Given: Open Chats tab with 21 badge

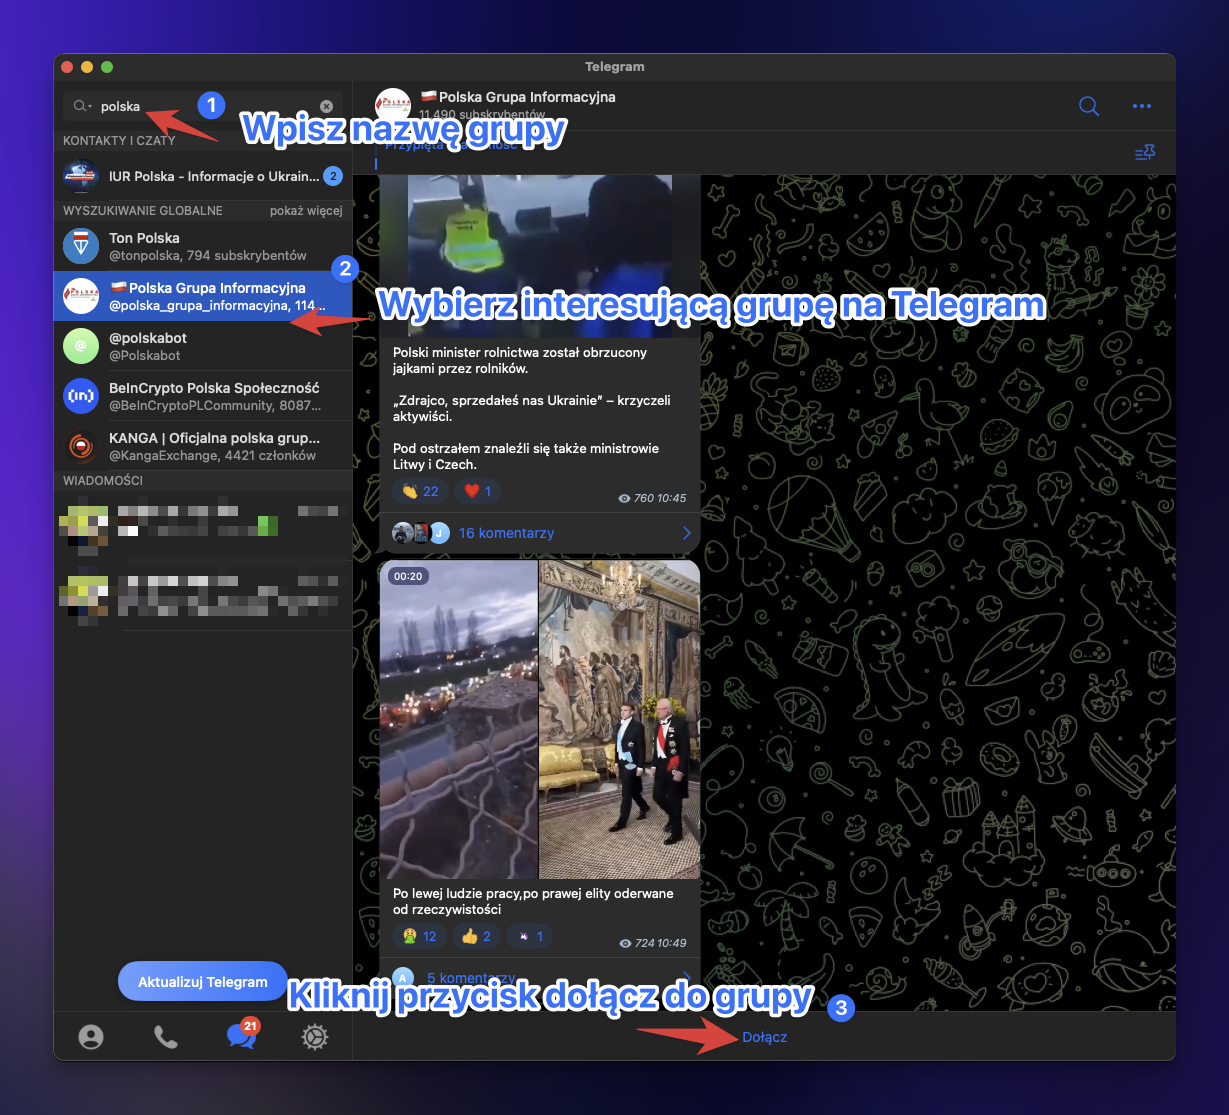Looking at the screenshot, I should [242, 1034].
